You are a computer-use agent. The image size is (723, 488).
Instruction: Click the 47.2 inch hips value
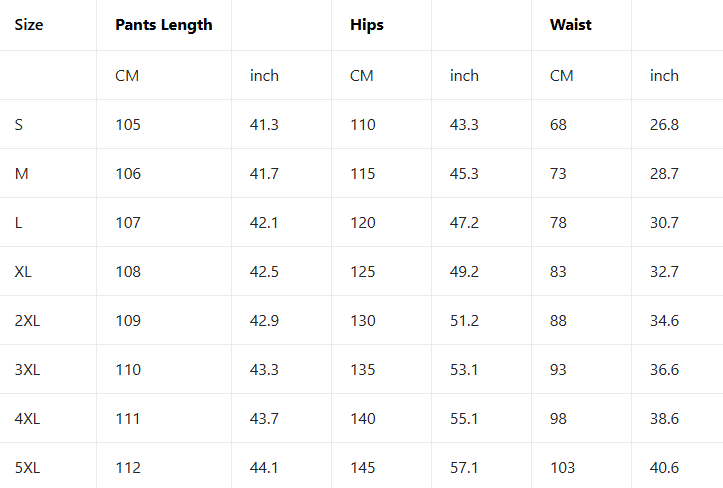coord(464,223)
